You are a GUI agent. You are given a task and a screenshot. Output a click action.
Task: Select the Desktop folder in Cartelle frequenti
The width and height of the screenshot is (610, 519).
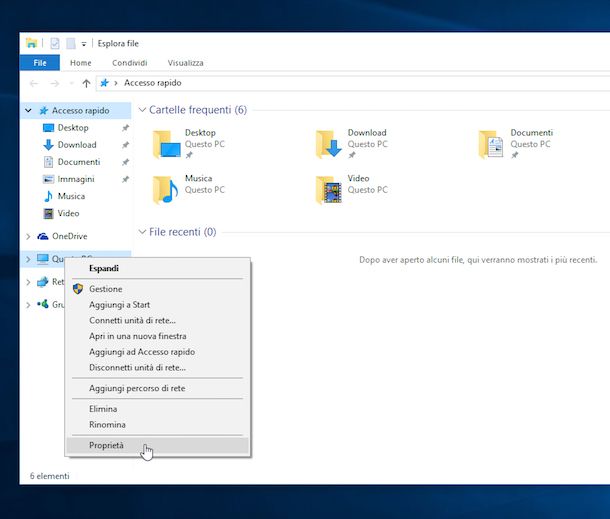tap(189, 144)
